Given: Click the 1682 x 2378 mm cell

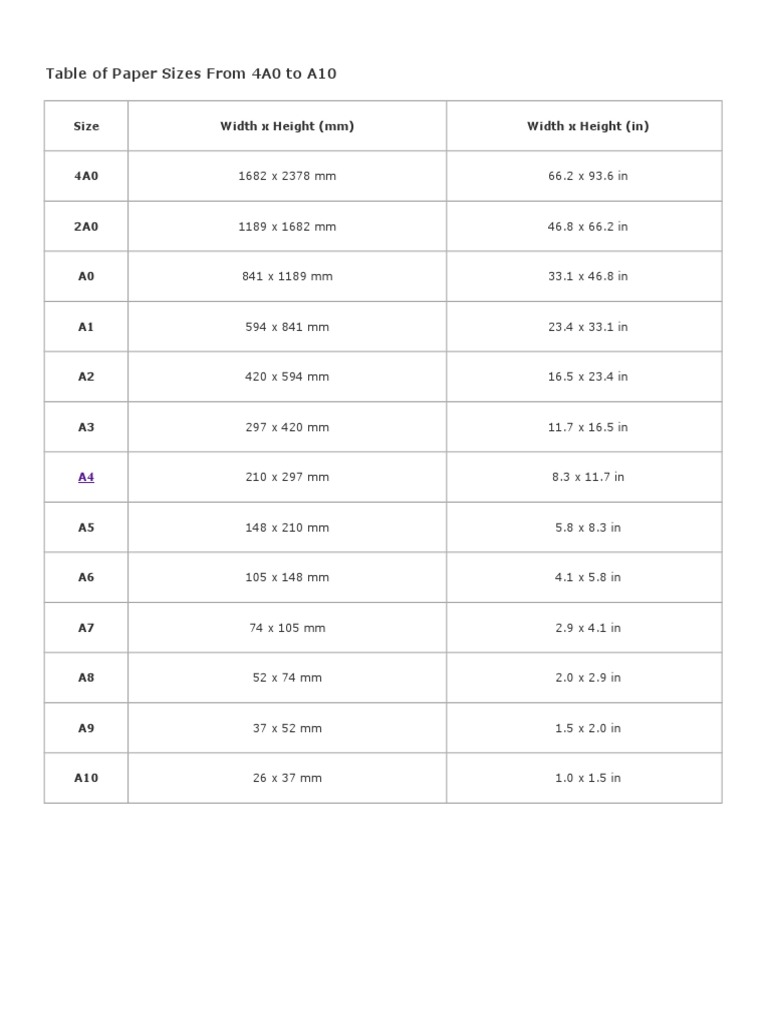Looking at the screenshot, I should tap(287, 176).
